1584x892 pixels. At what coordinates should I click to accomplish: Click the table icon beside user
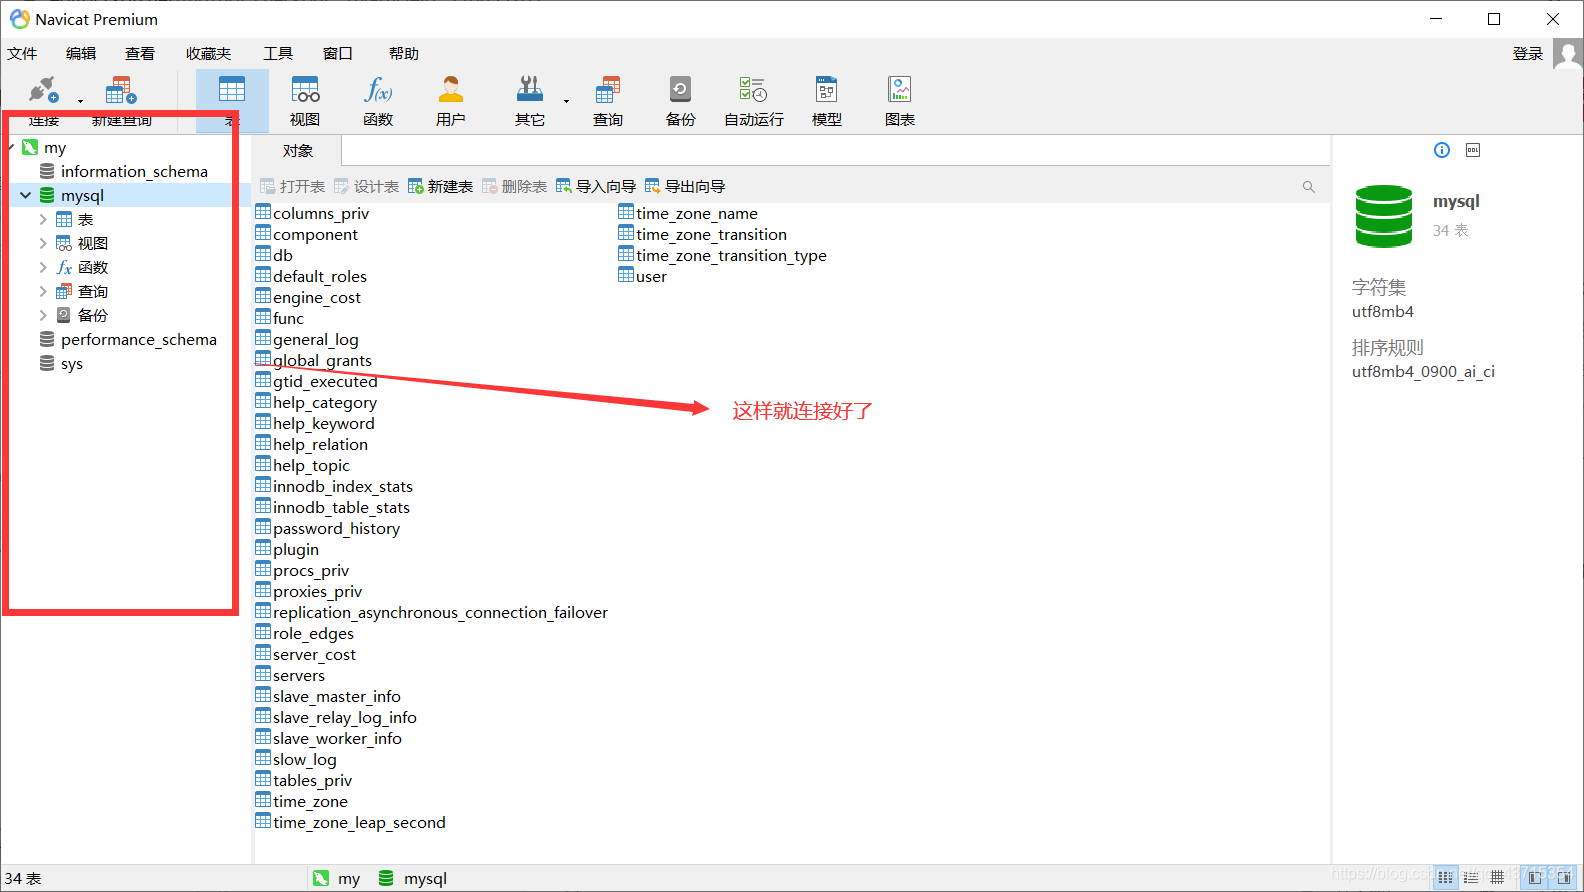626,275
